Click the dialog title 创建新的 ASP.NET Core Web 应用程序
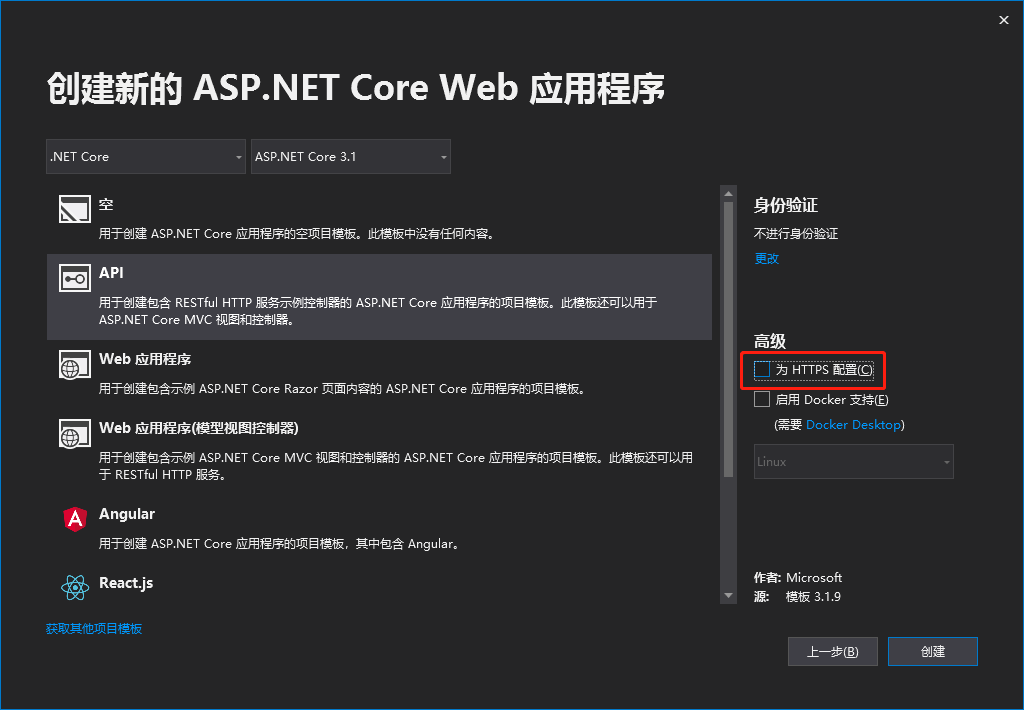 coord(355,88)
